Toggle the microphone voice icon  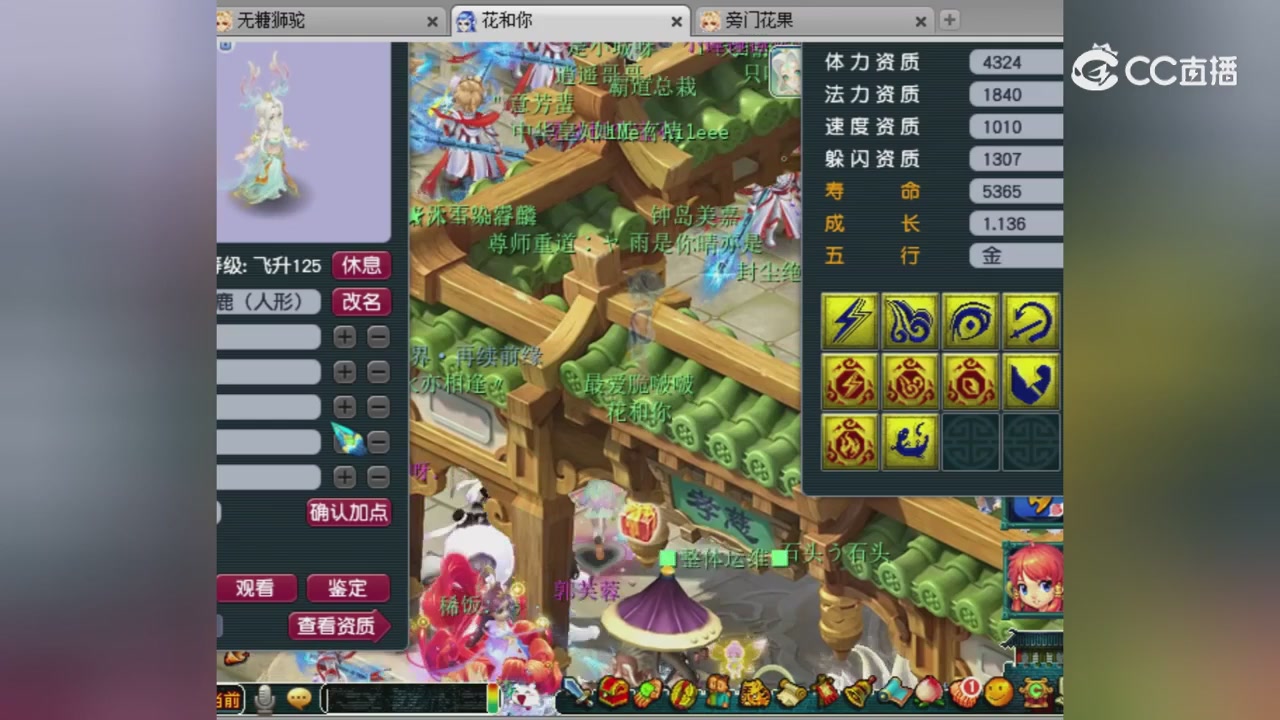point(265,700)
